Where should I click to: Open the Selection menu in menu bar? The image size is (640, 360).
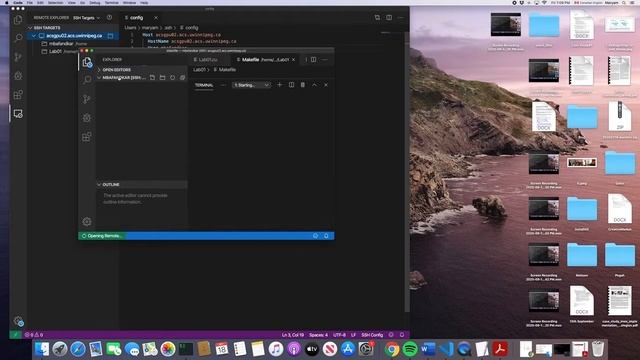click(56, 2)
